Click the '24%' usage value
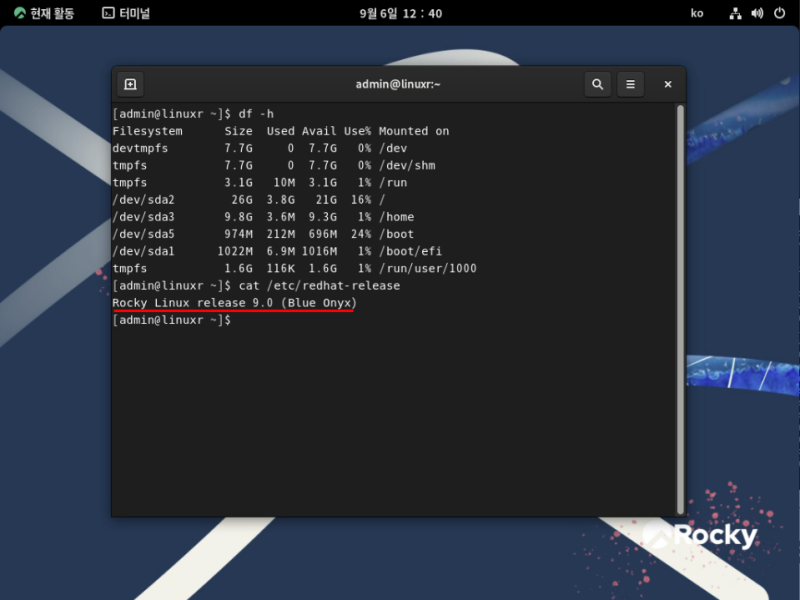Image resolution: width=800 pixels, height=600 pixels. 361,234
